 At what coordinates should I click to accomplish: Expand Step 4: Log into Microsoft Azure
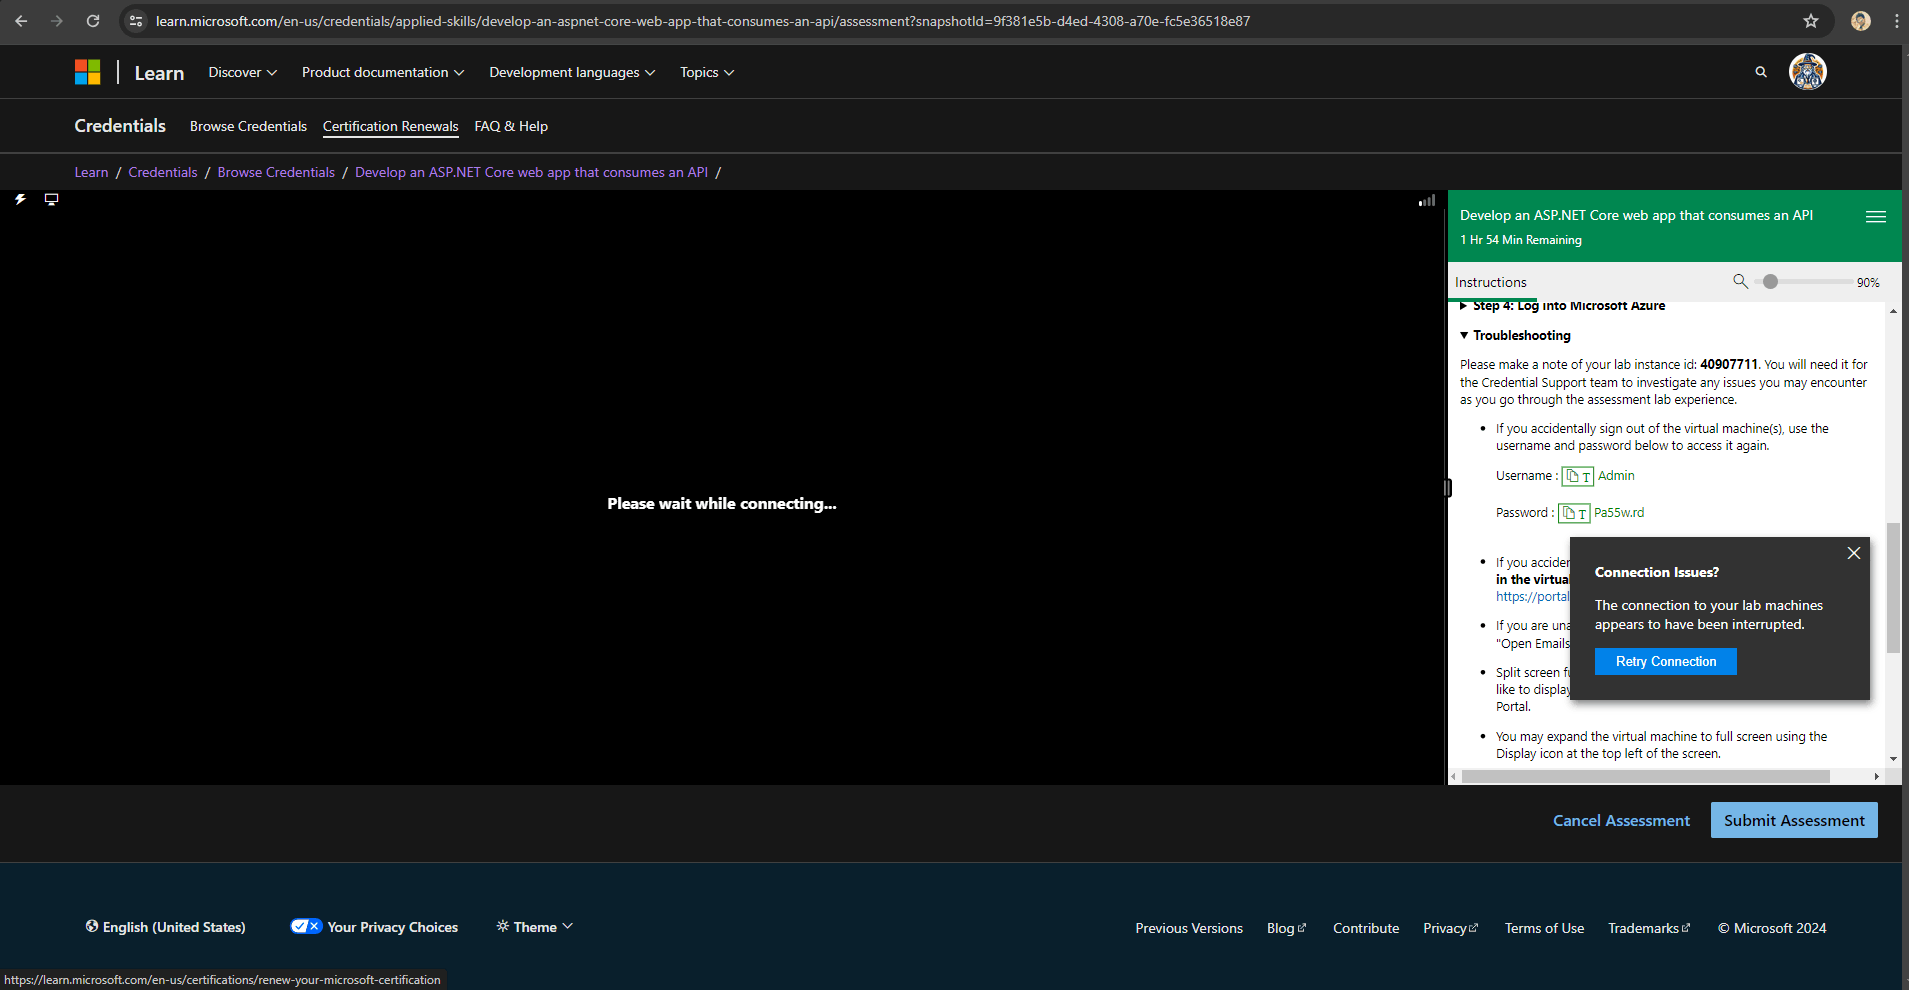[x=1562, y=306]
